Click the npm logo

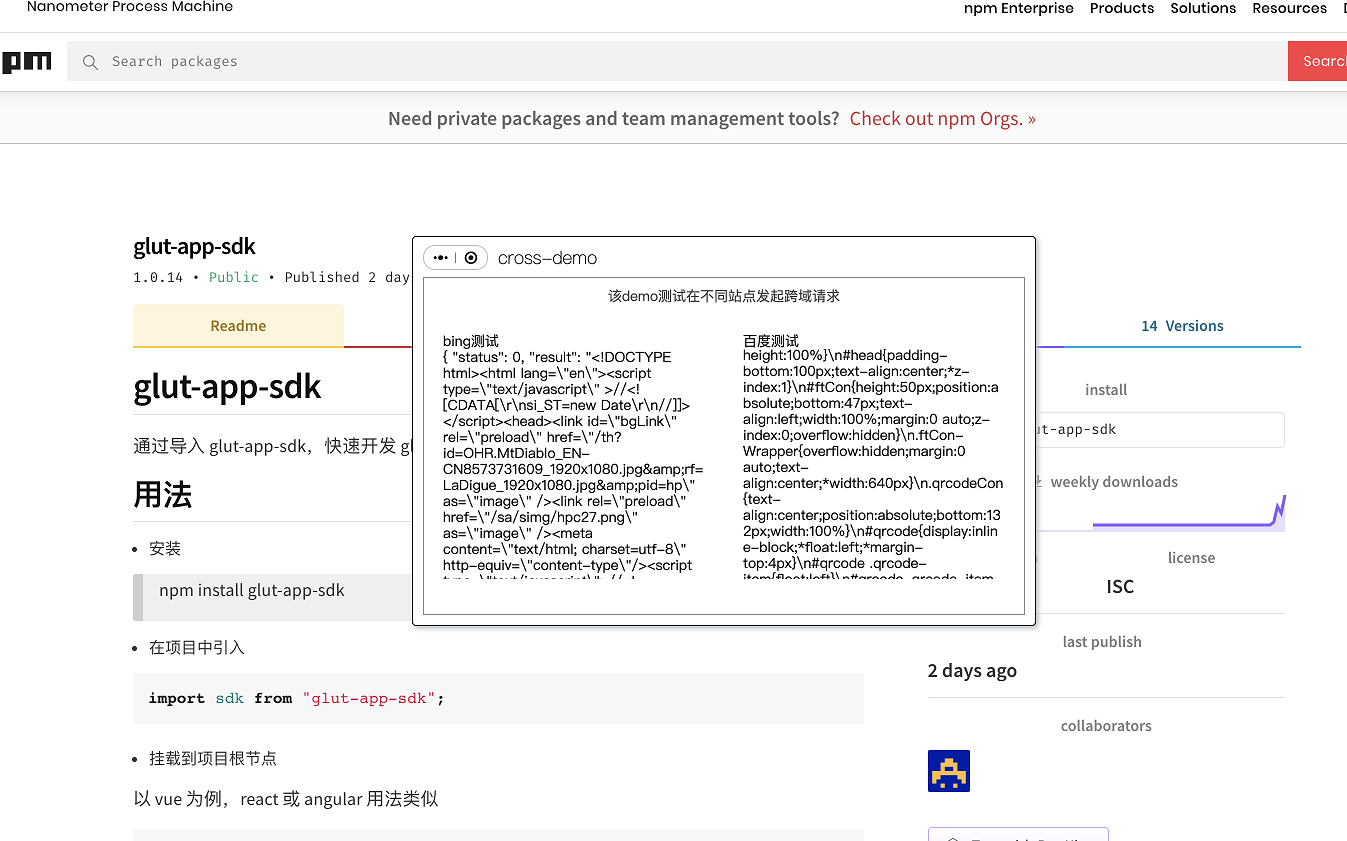(x=26, y=62)
